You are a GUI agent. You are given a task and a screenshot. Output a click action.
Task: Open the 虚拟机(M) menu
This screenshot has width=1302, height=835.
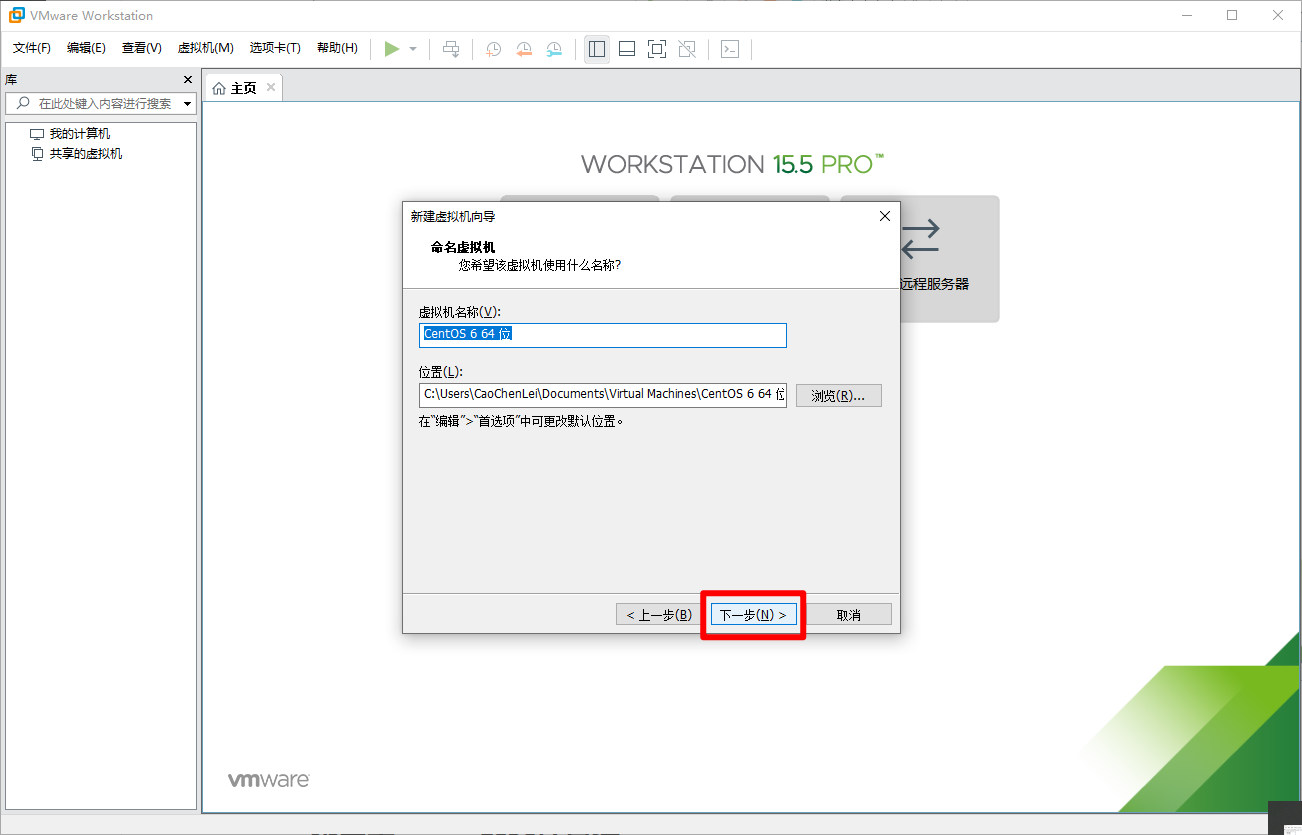point(205,48)
